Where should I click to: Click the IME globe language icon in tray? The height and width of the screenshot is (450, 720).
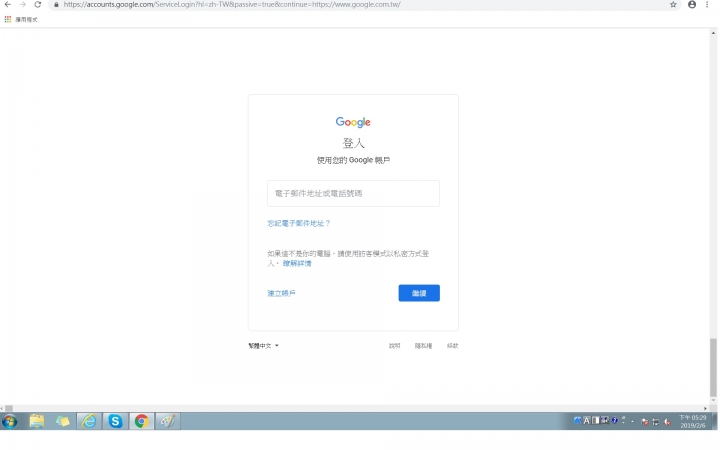pyautogui.click(x=578, y=420)
